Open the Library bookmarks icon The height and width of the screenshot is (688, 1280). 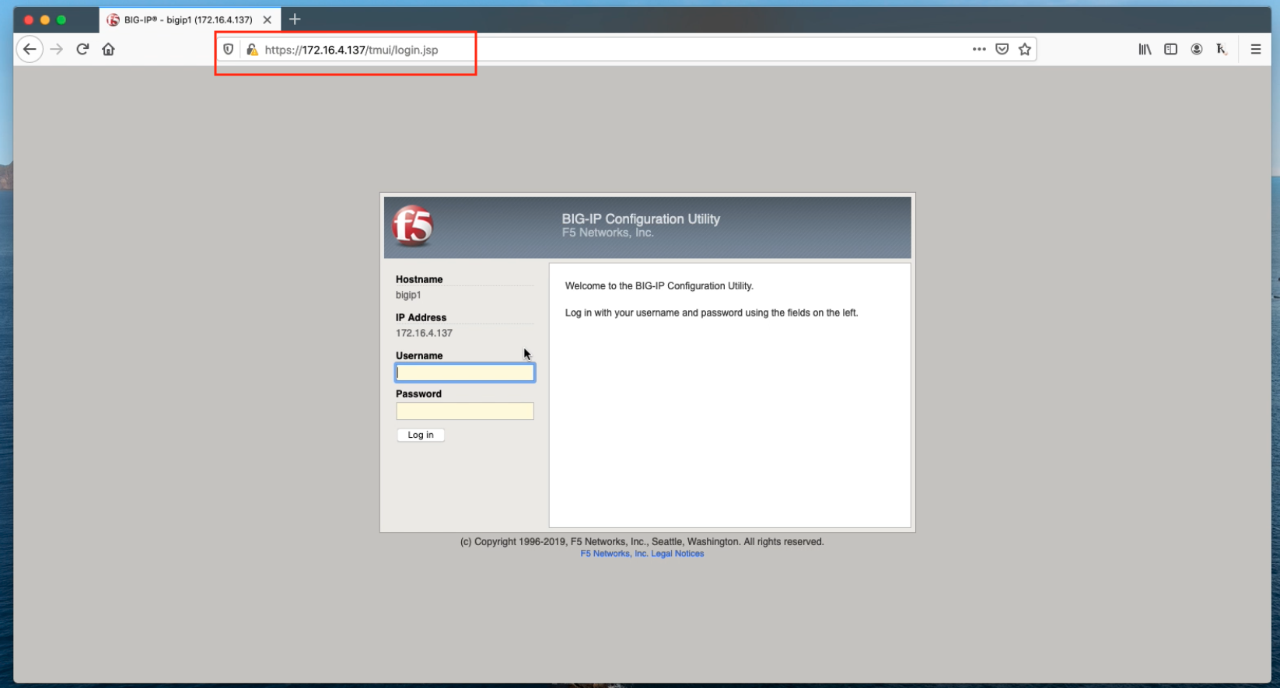tap(1145, 49)
